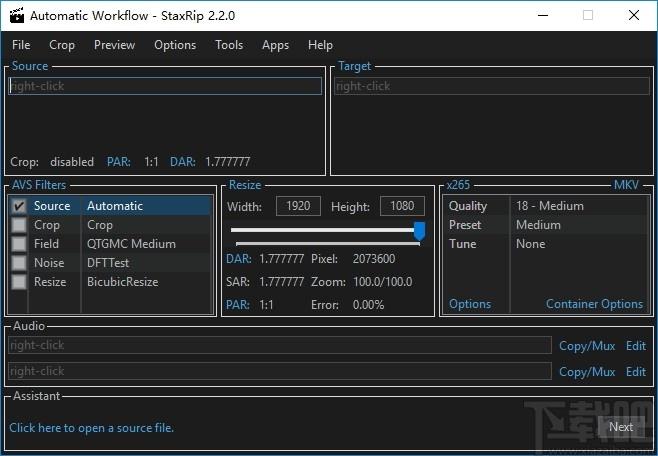Open the Crop menu
This screenshot has width=658, height=456.
(62, 45)
